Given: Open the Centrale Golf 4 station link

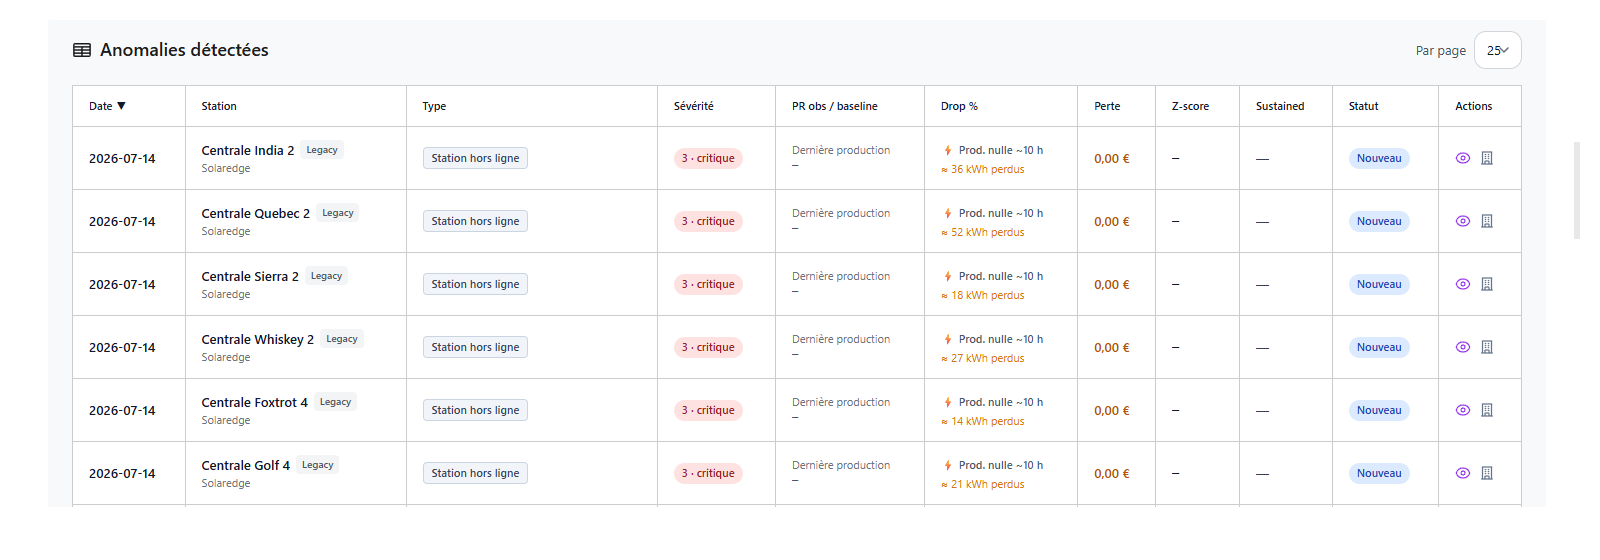Looking at the screenshot, I should (x=246, y=466).
